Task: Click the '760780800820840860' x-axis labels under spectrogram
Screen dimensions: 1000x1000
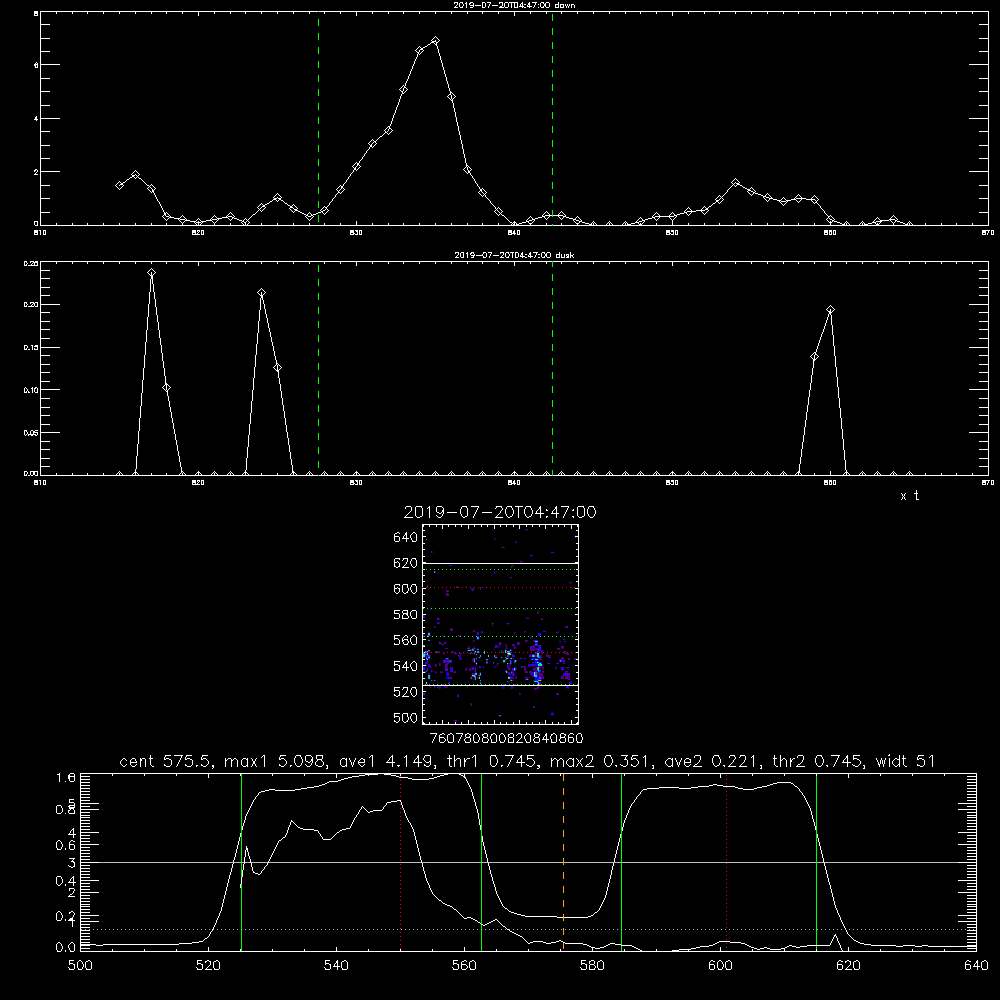Action: 506,739
